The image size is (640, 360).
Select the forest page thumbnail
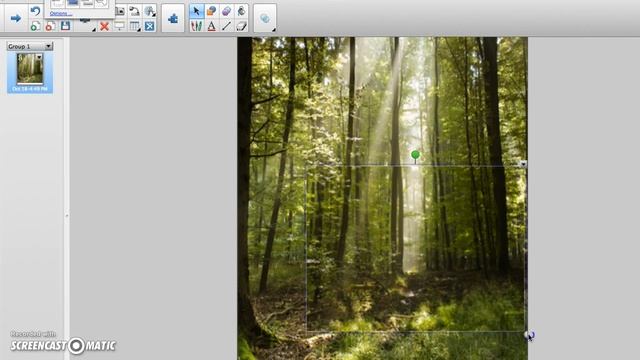point(30,69)
